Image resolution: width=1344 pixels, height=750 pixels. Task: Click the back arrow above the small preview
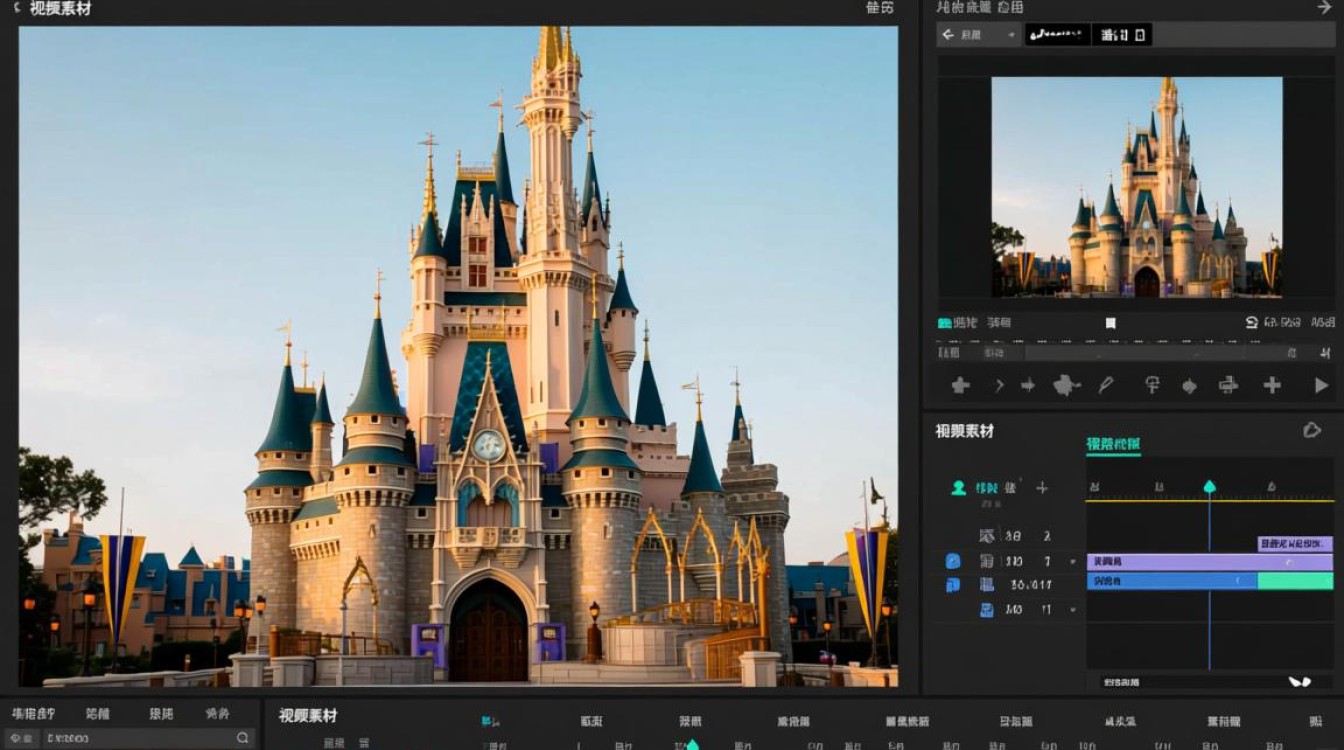[948, 35]
